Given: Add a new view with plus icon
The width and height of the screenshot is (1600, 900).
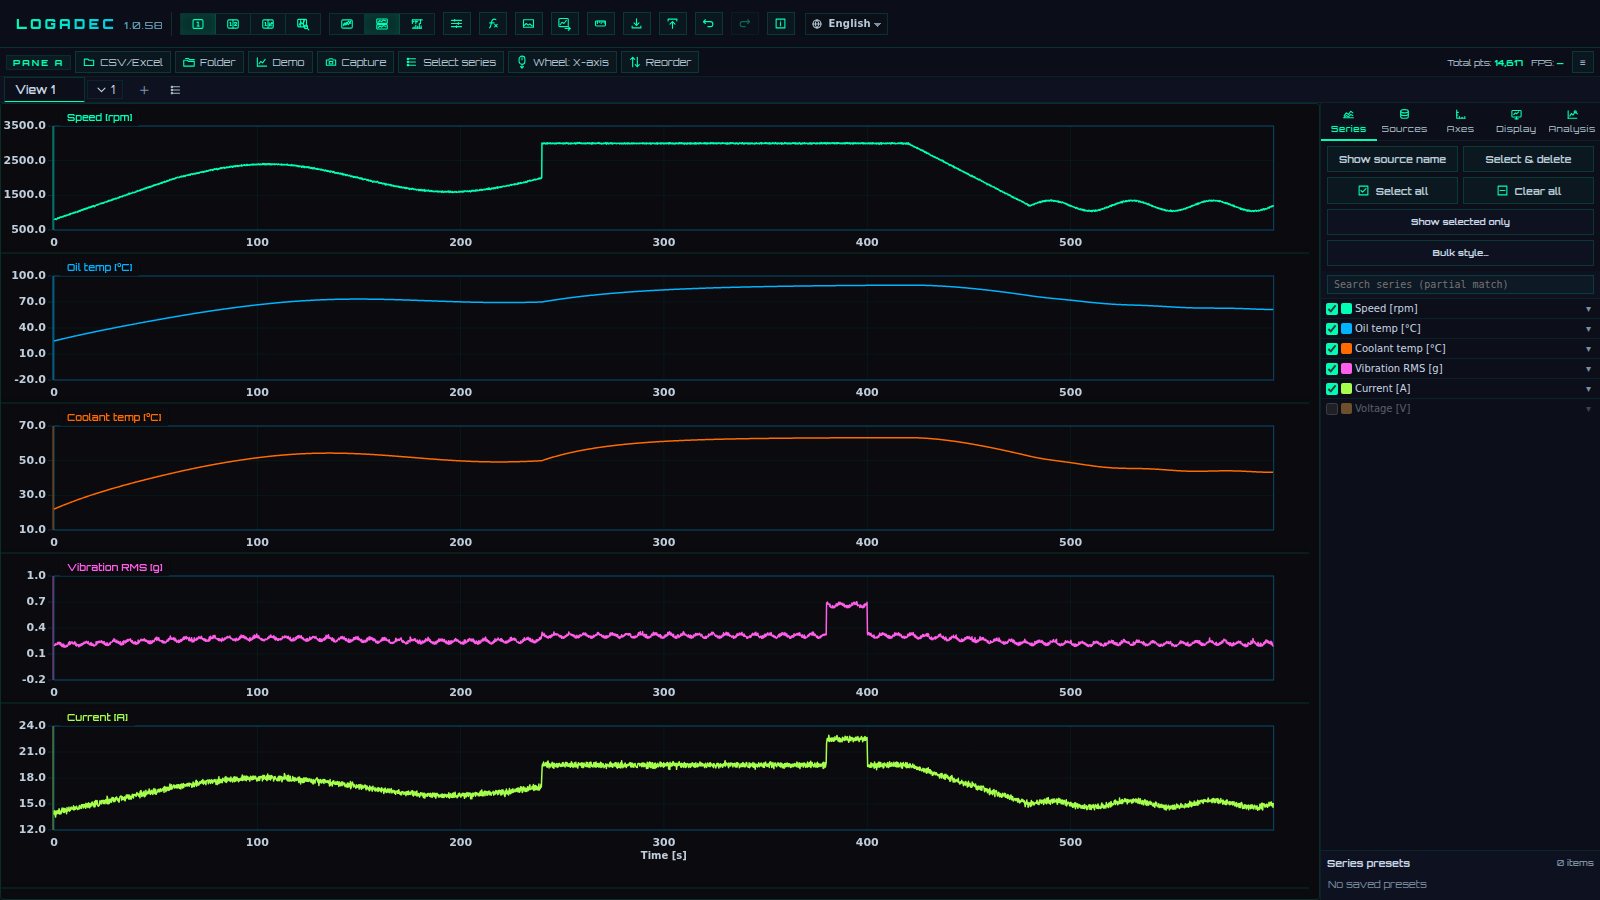Looking at the screenshot, I should click(x=144, y=90).
